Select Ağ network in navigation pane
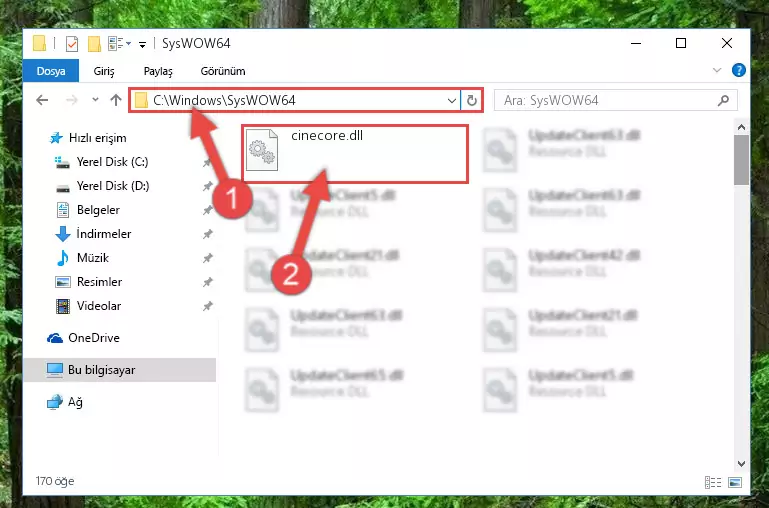Viewport: 769px width, 508px height. coord(65,403)
